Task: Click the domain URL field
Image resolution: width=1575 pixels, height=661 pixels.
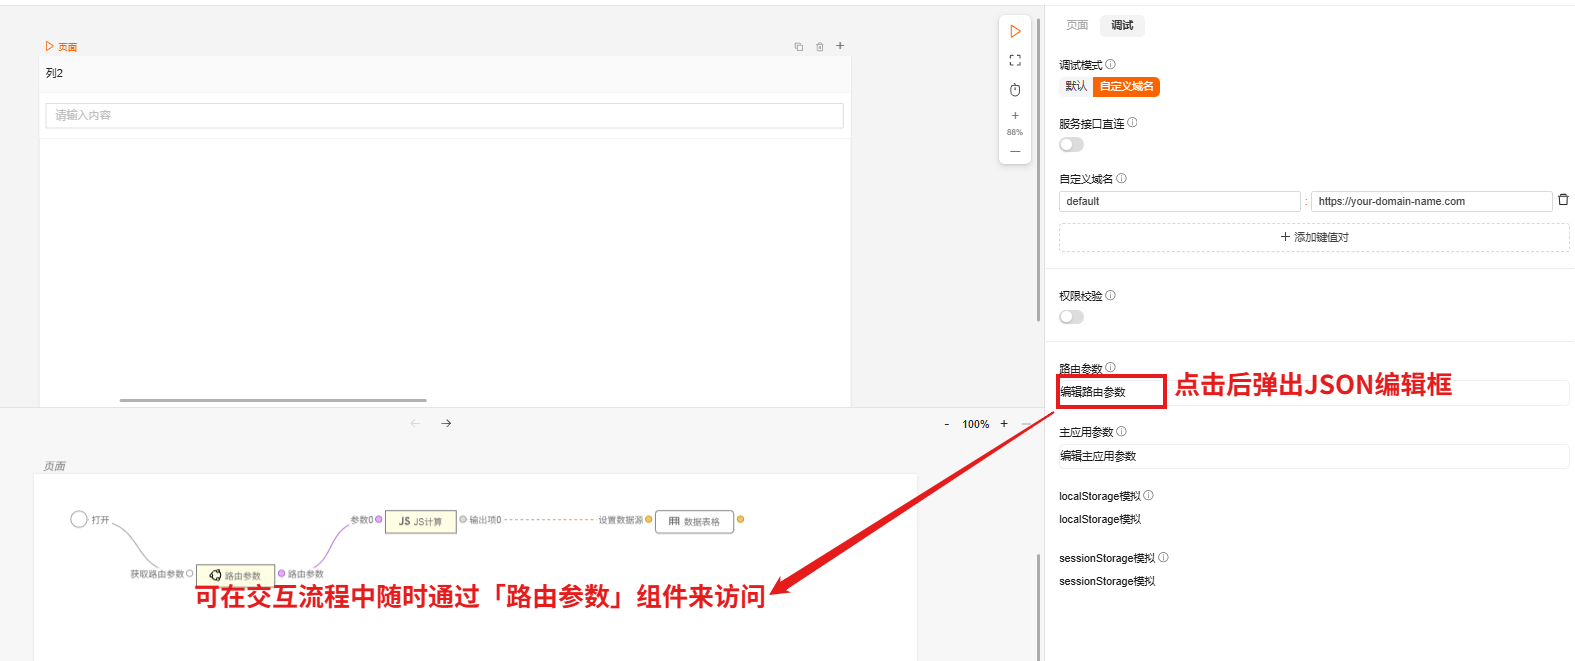Action: (1432, 201)
